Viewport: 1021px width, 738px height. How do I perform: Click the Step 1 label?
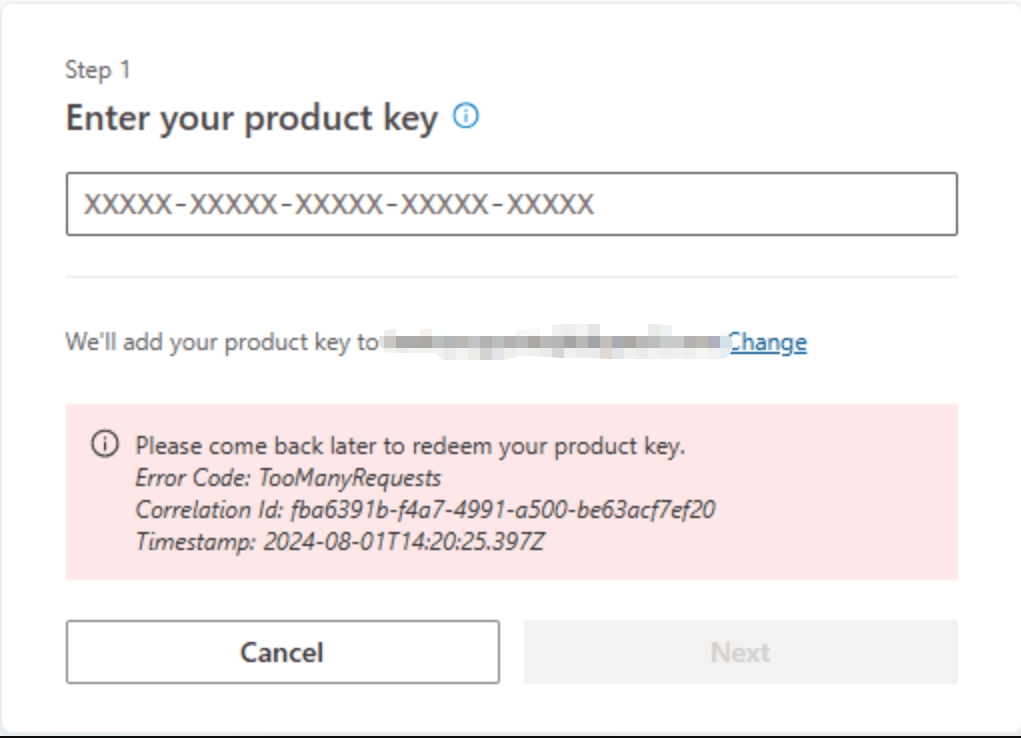[x=98, y=70]
